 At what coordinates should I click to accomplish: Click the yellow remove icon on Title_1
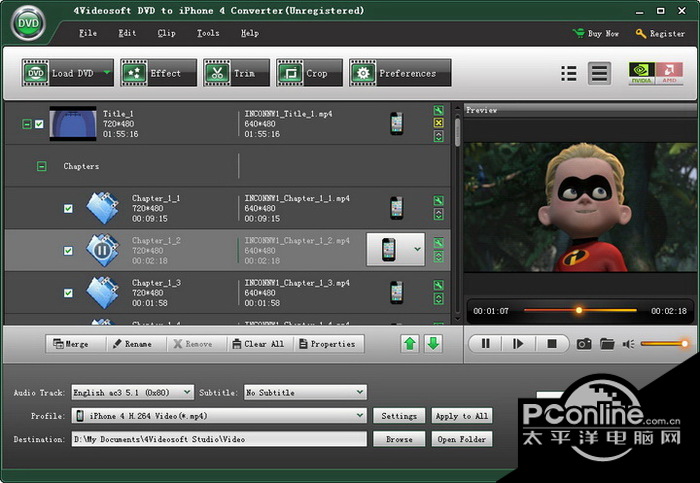point(438,123)
